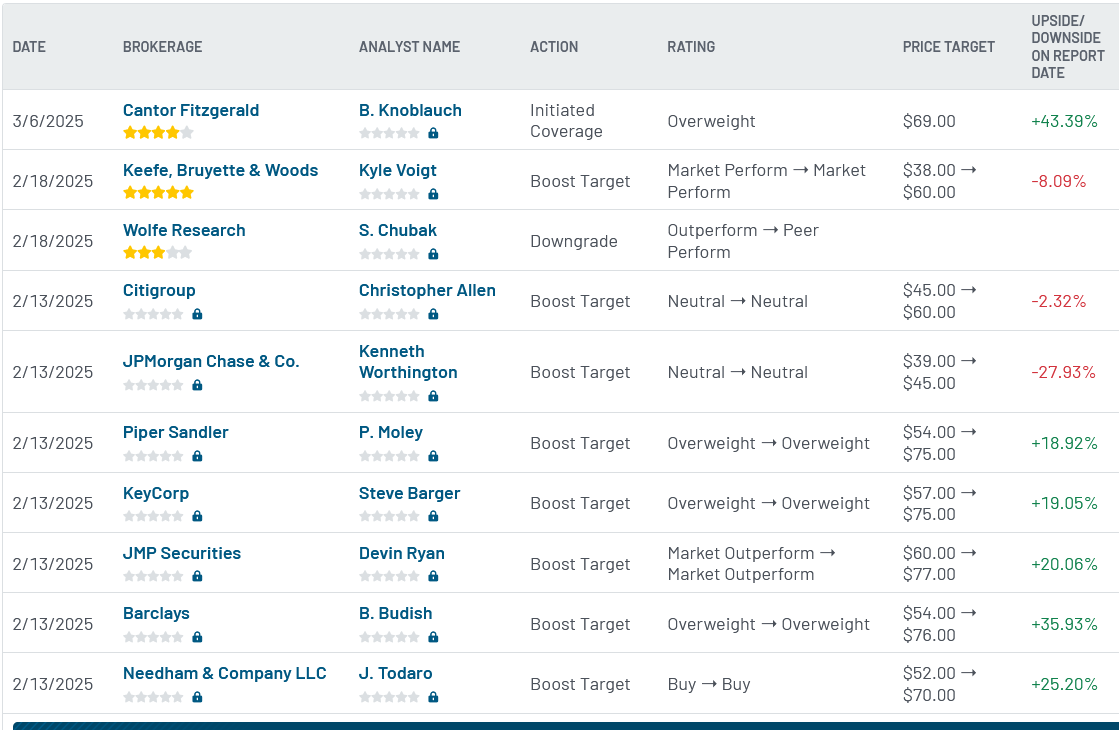1119x730 pixels.
Task: Click the DATE column header
Action: (29, 47)
